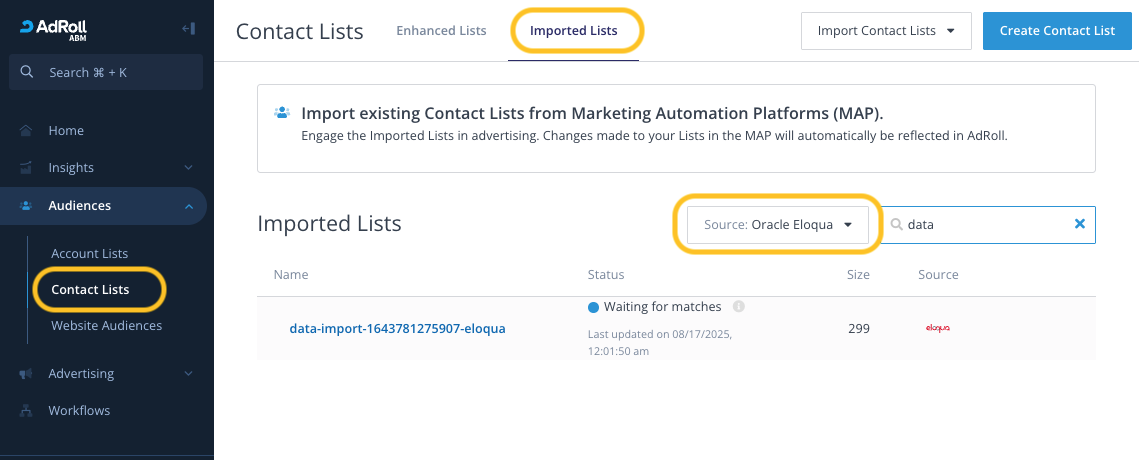Open the data-import-1643781275907-eloqua list

(397, 328)
